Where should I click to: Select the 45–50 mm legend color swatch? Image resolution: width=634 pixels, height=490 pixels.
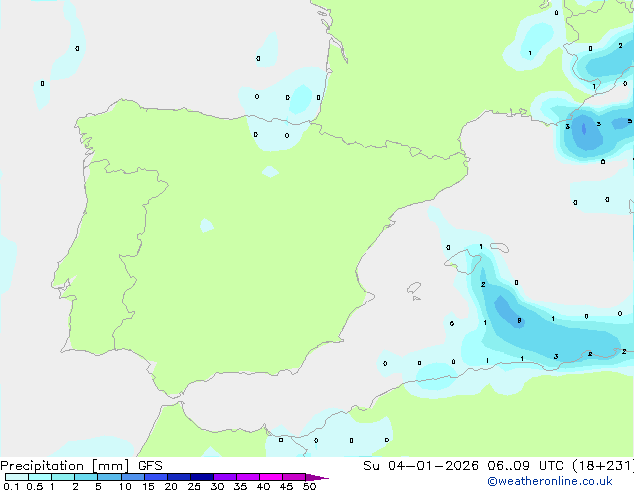coord(294,477)
